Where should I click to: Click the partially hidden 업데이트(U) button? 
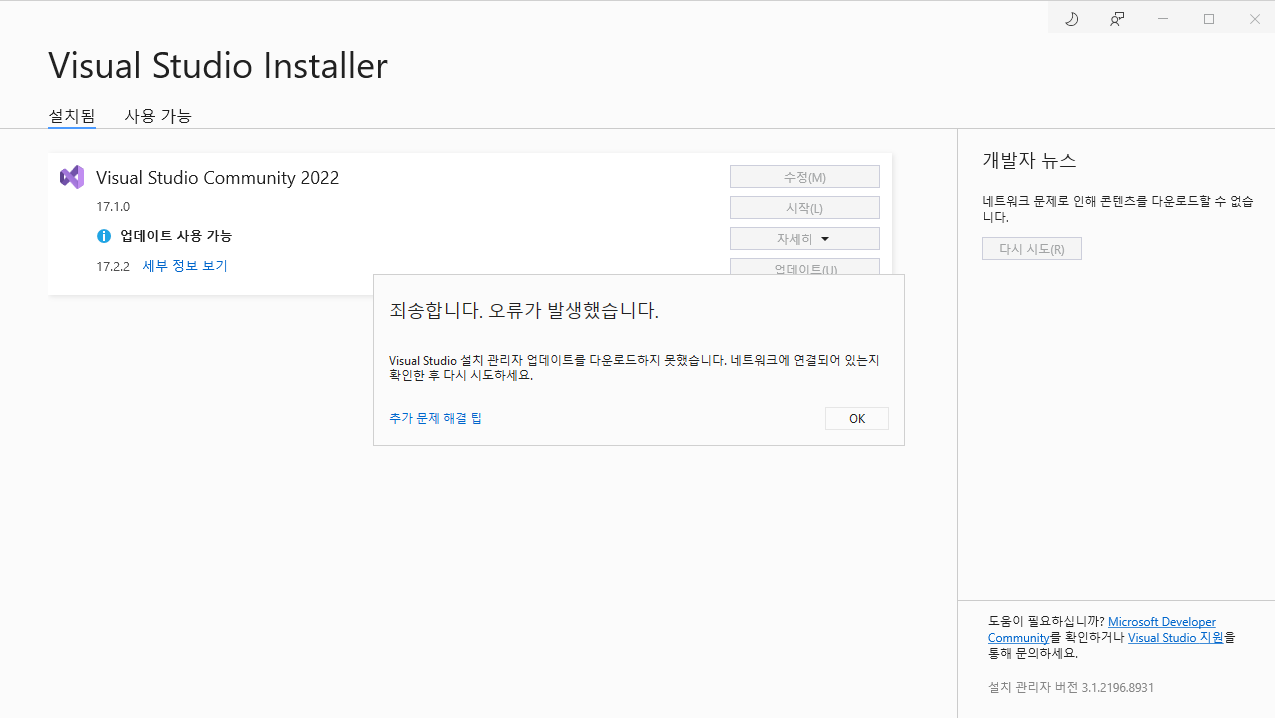805,267
